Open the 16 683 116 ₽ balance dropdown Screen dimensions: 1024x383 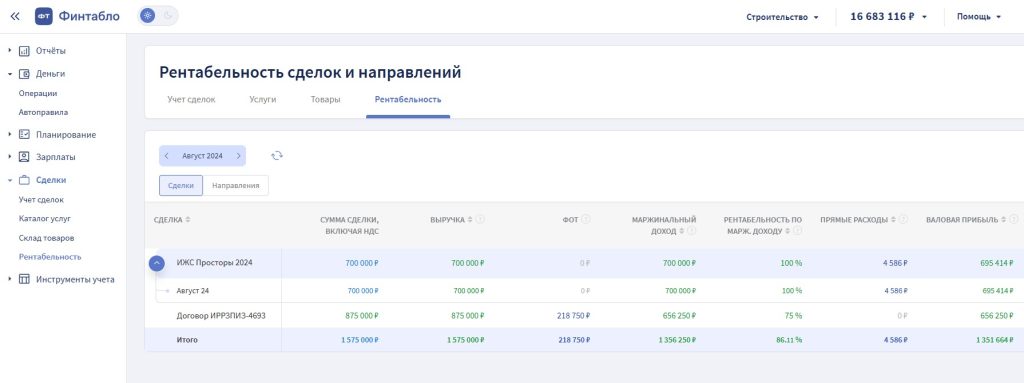(x=888, y=17)
